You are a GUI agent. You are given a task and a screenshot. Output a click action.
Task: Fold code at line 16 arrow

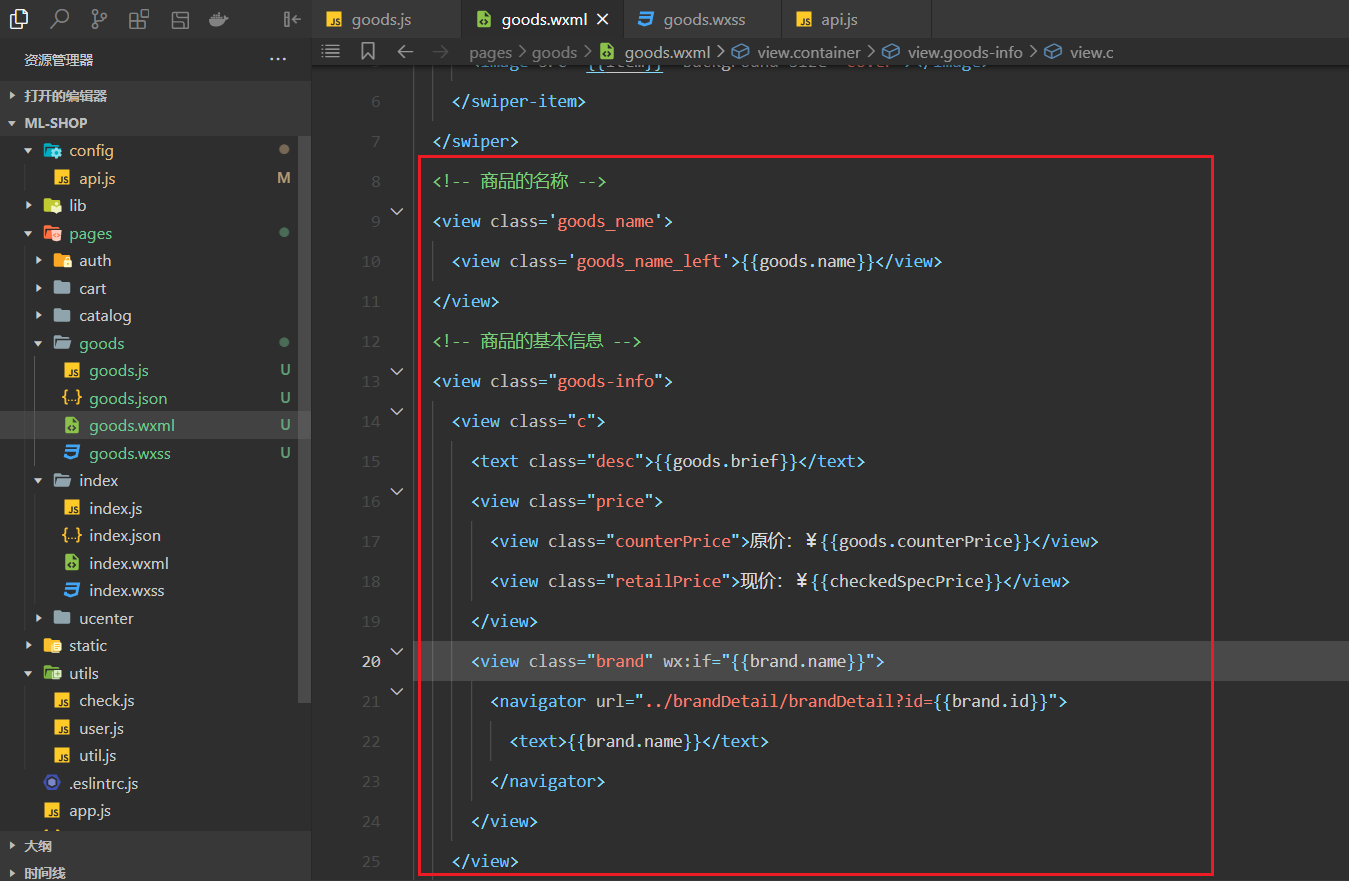pyautogui.click(x=397, y=491)
